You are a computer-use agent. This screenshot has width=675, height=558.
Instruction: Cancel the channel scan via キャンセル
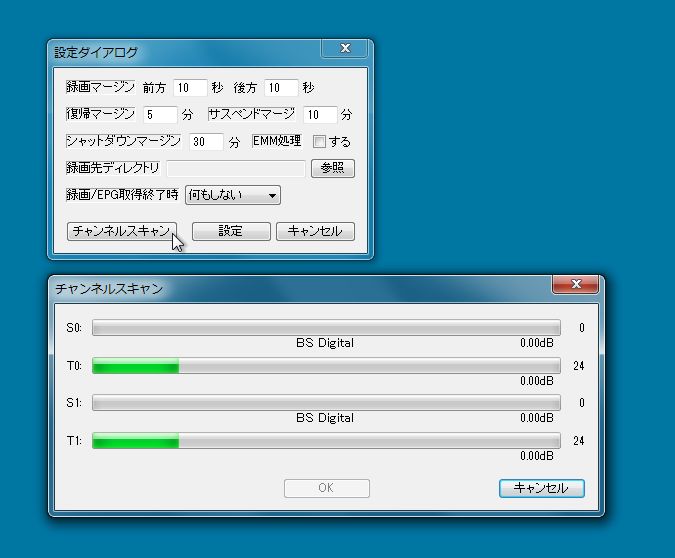542,488
